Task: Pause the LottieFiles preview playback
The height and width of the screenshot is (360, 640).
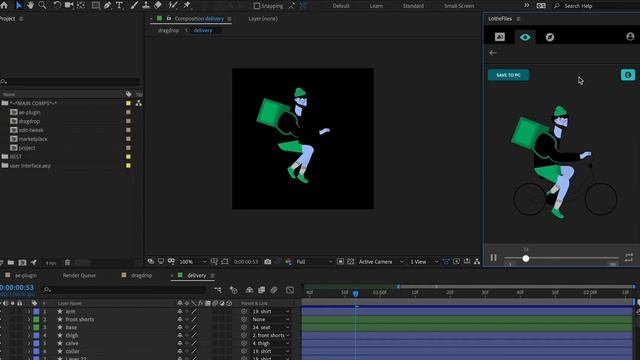Action: [493, 258]
